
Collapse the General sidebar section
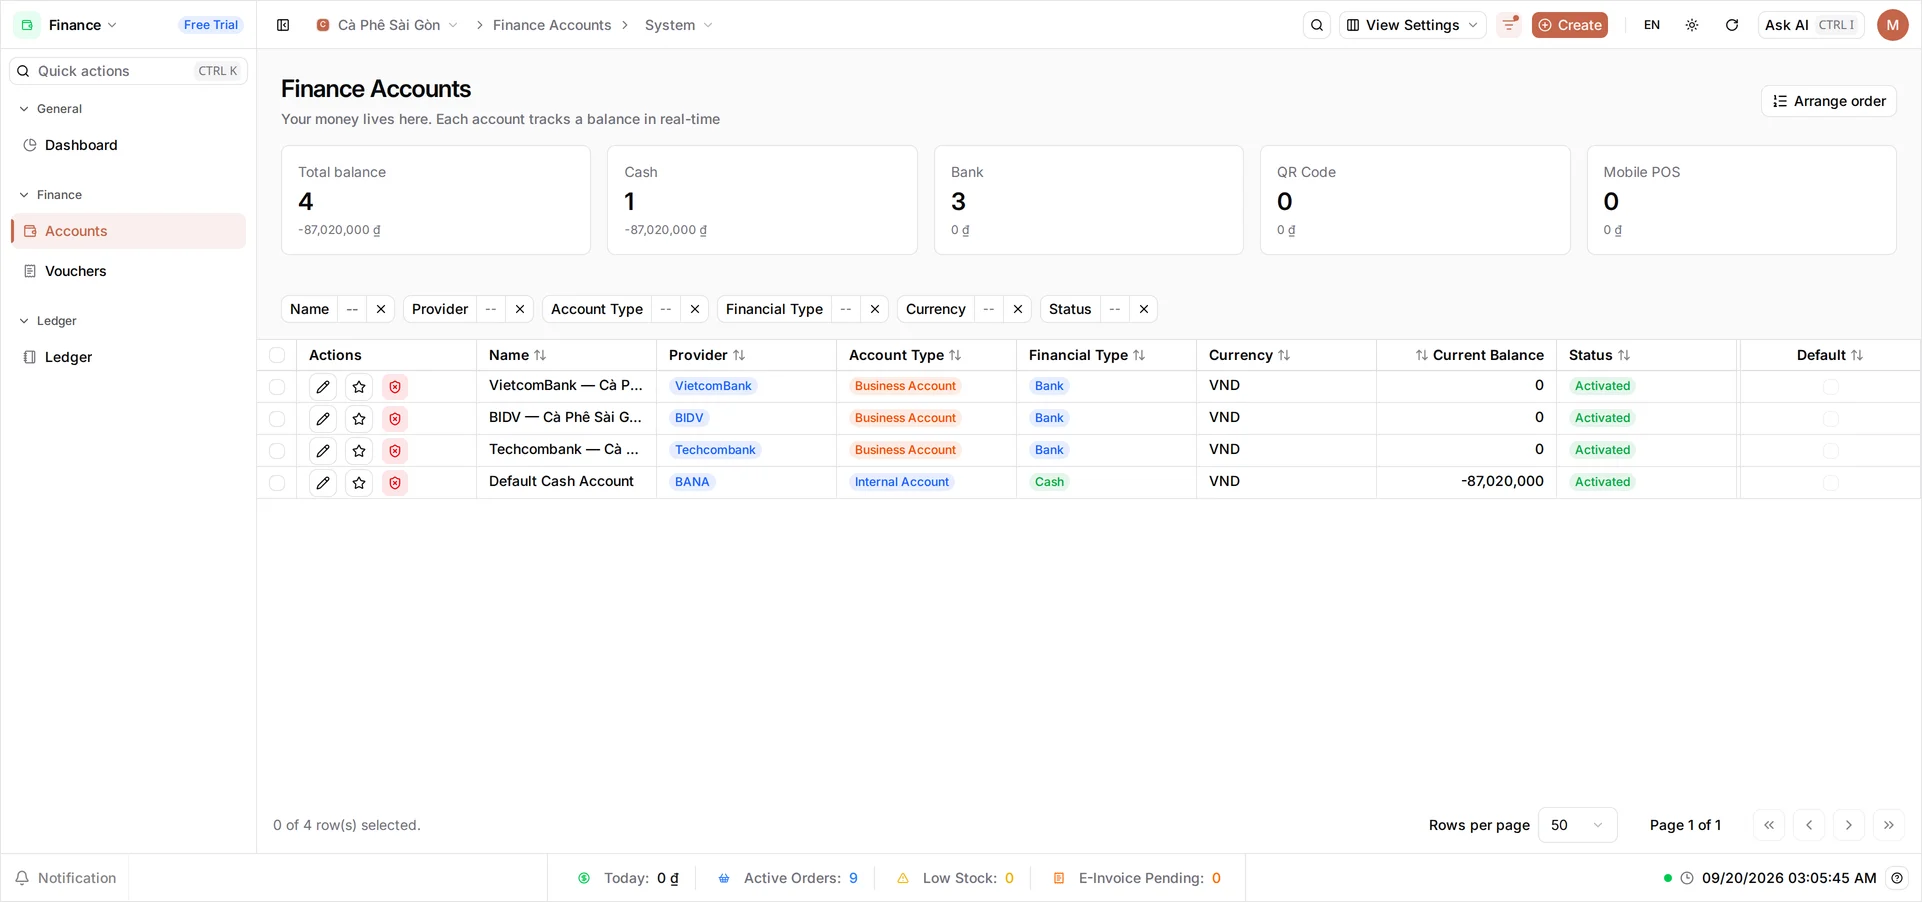(x=50, y=109)
